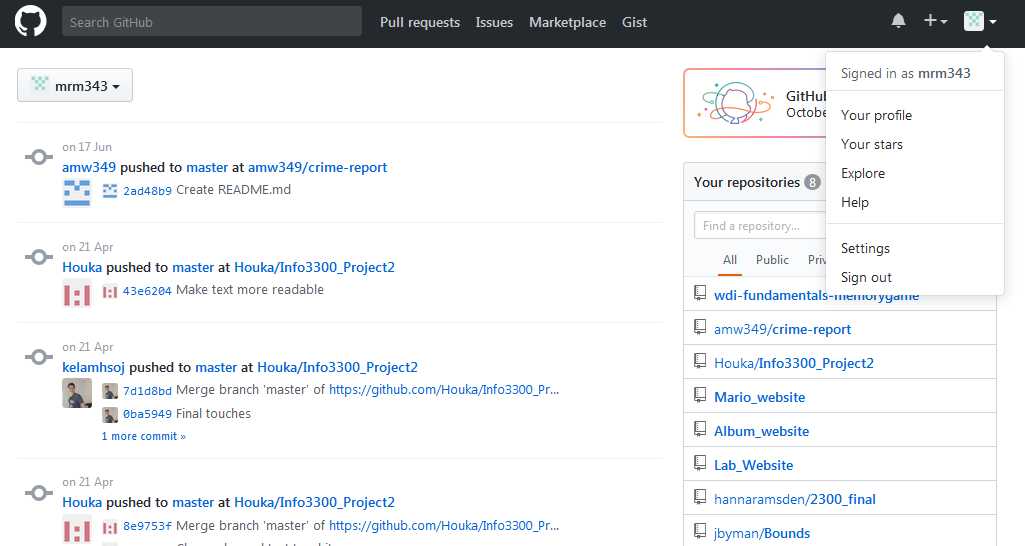This screenshot has height=546, width=1025.
Task: Click kelamhsoj's avatar photo in feed
Action: coord(77,393)
